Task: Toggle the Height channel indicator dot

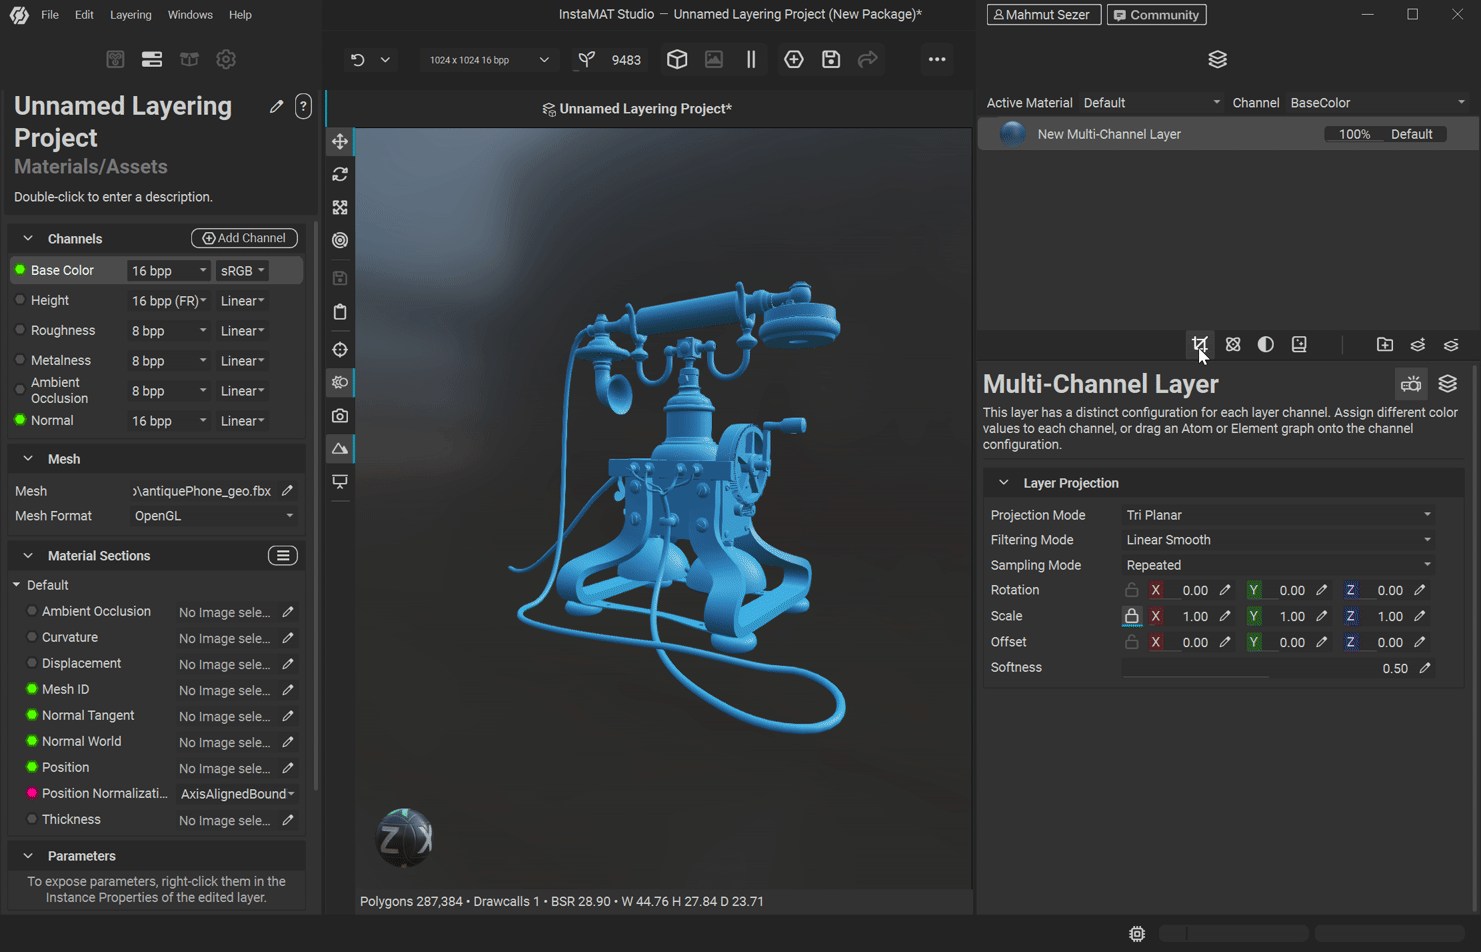Action: 20,301
